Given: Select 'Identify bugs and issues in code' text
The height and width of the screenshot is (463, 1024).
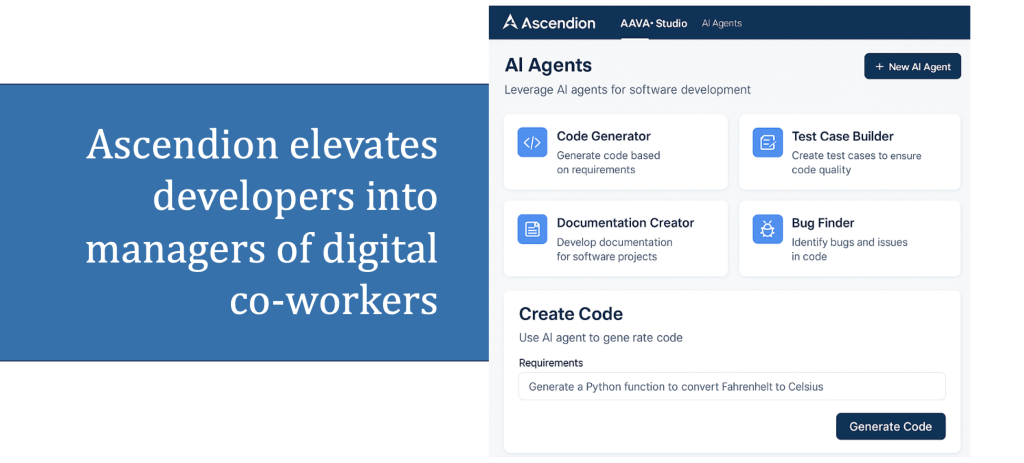Looking at the screenshot, I should (x=849, y=249).
